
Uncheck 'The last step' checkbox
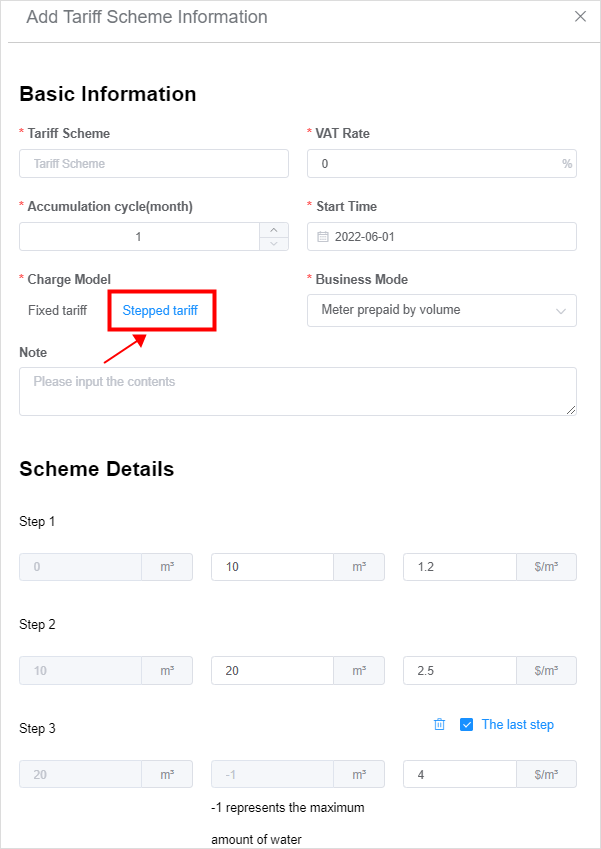[466, 724]
